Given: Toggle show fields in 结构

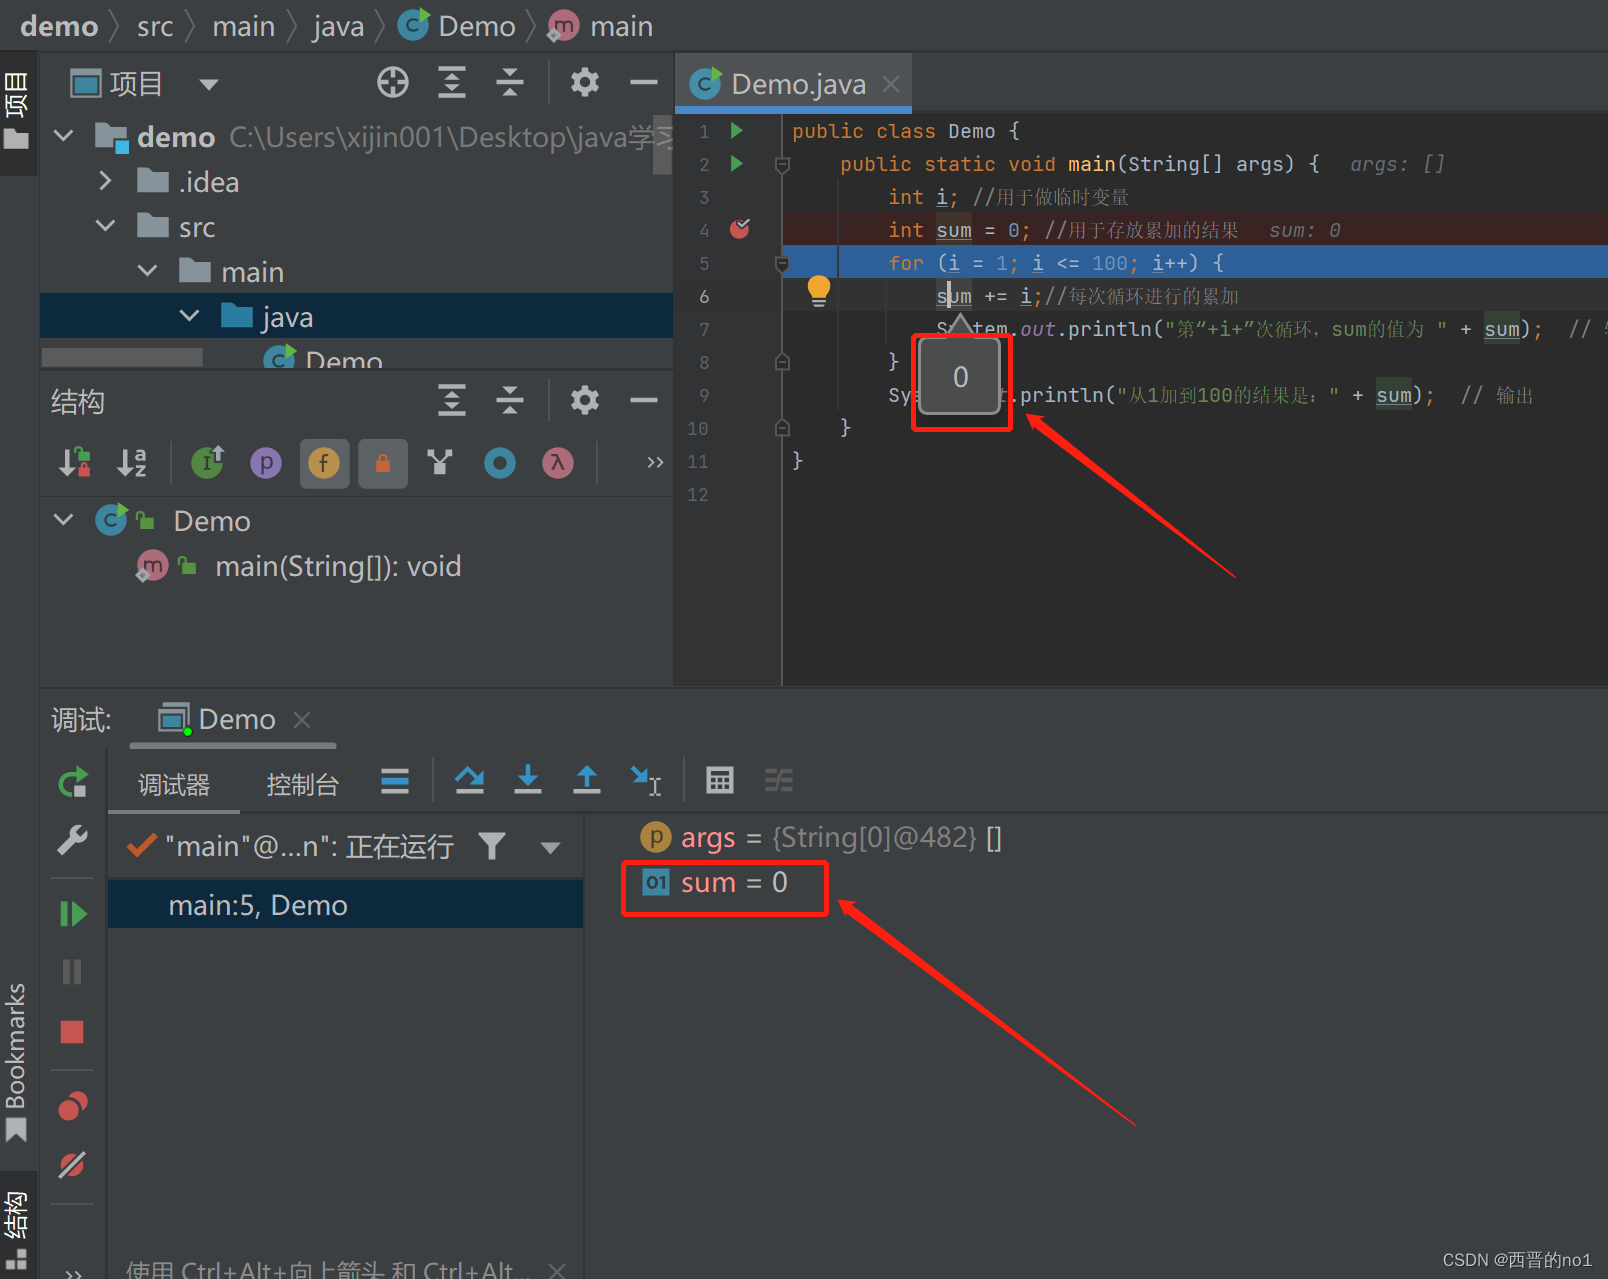Looking at the screenshot, I should click(324, 463).
